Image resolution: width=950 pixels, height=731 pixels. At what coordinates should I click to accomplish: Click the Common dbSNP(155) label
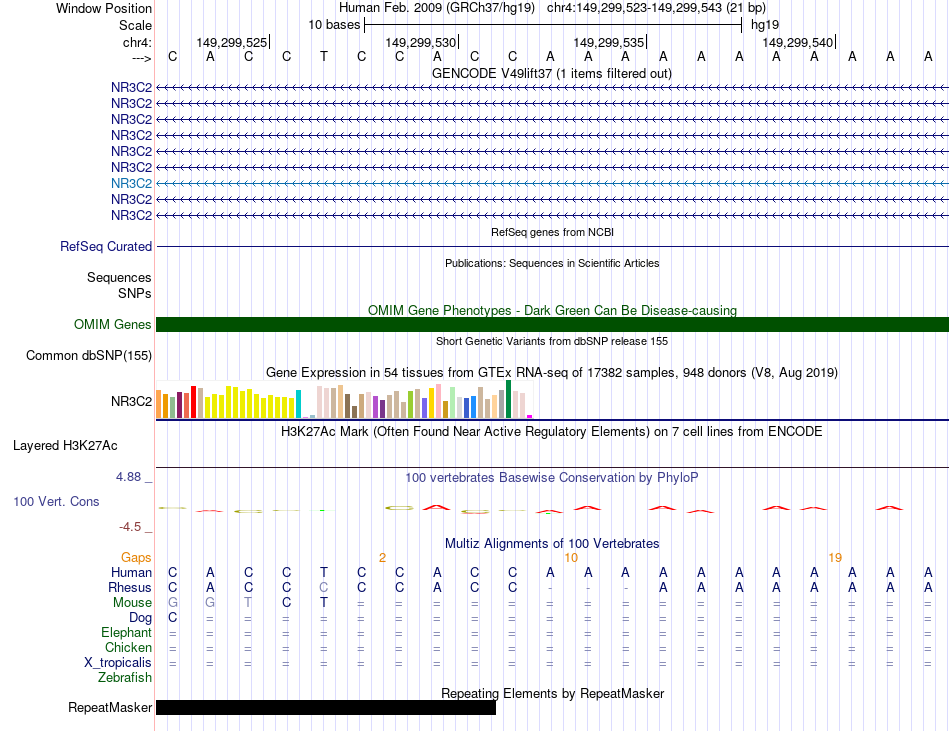pyautogui.click(x=89, y=356)
